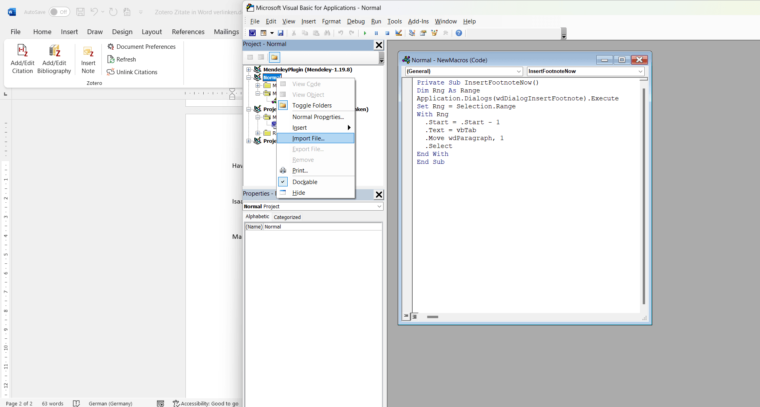760x407 pixels.
Task: Choose Print... in the context menu
Action: [316, 171]
